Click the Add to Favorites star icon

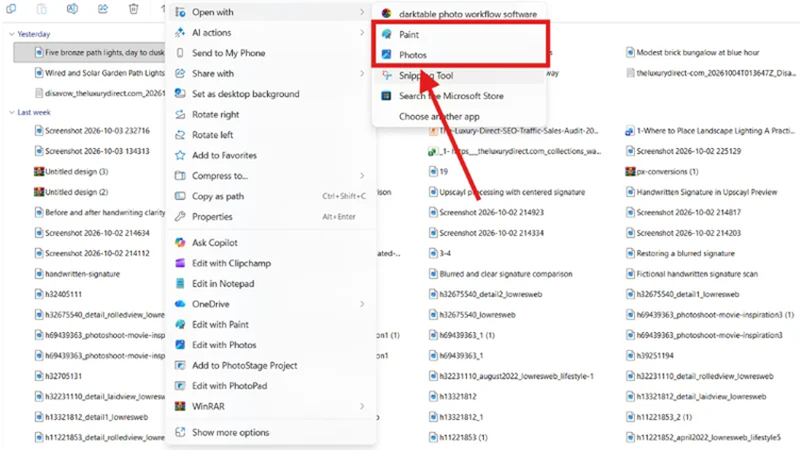point(180,155)
